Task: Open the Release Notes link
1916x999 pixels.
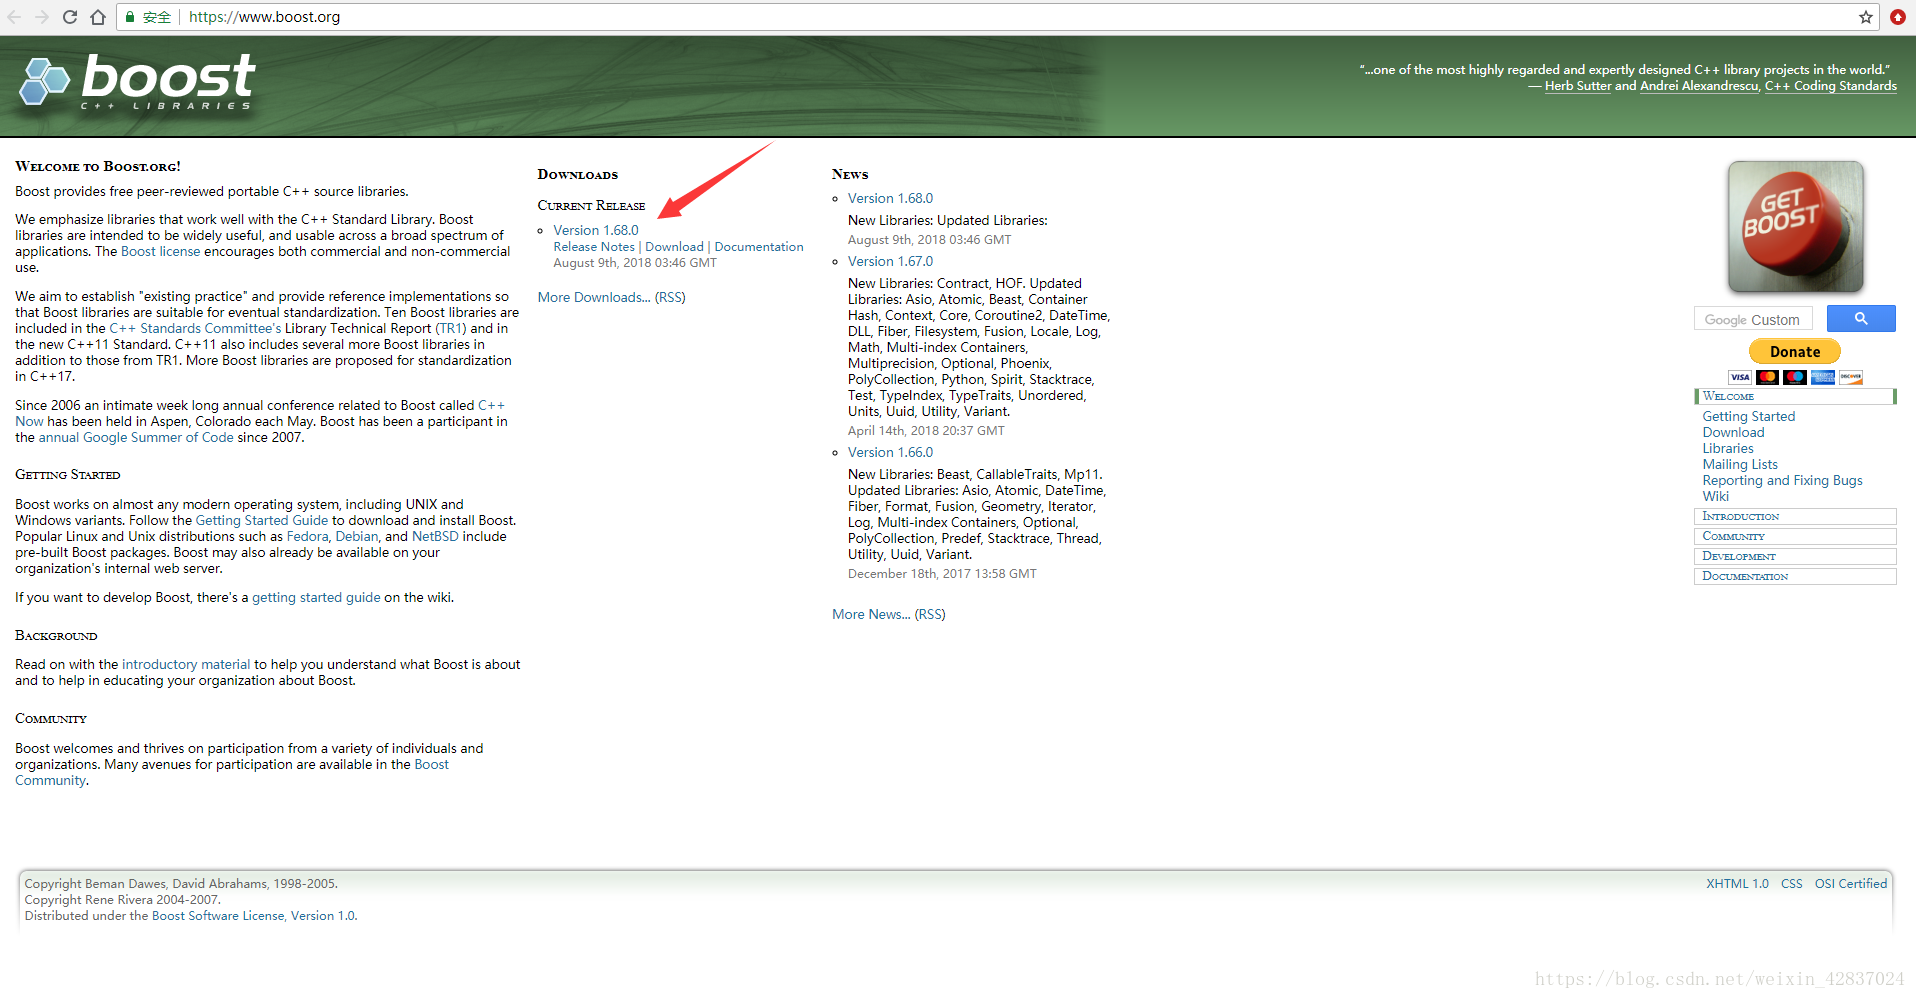Action: [x=594, y=247]
